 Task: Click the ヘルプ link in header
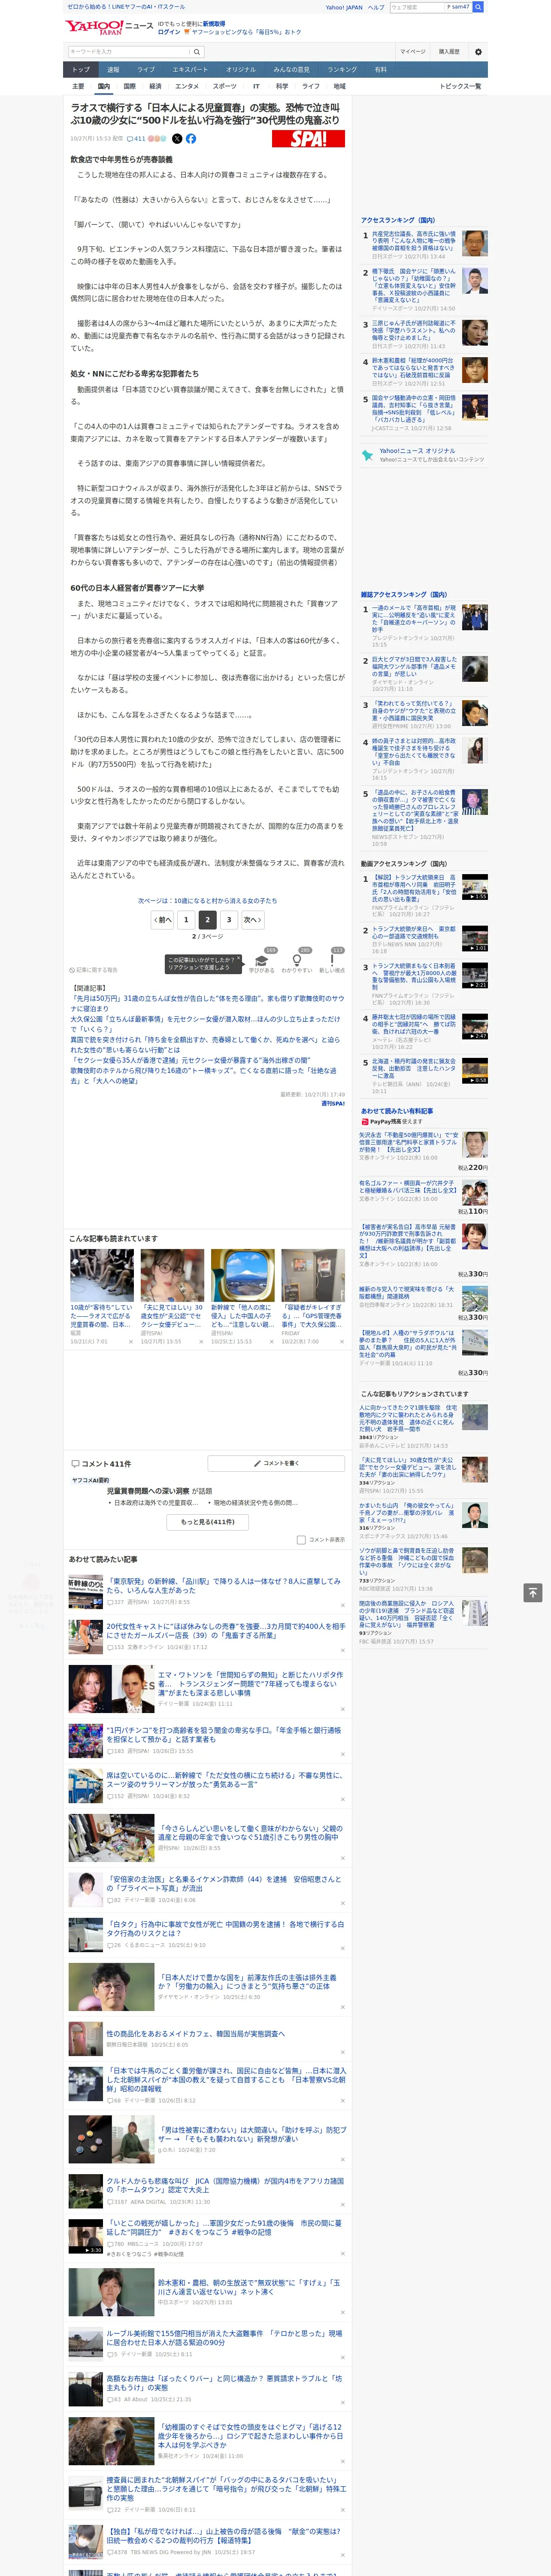point(376,7)
